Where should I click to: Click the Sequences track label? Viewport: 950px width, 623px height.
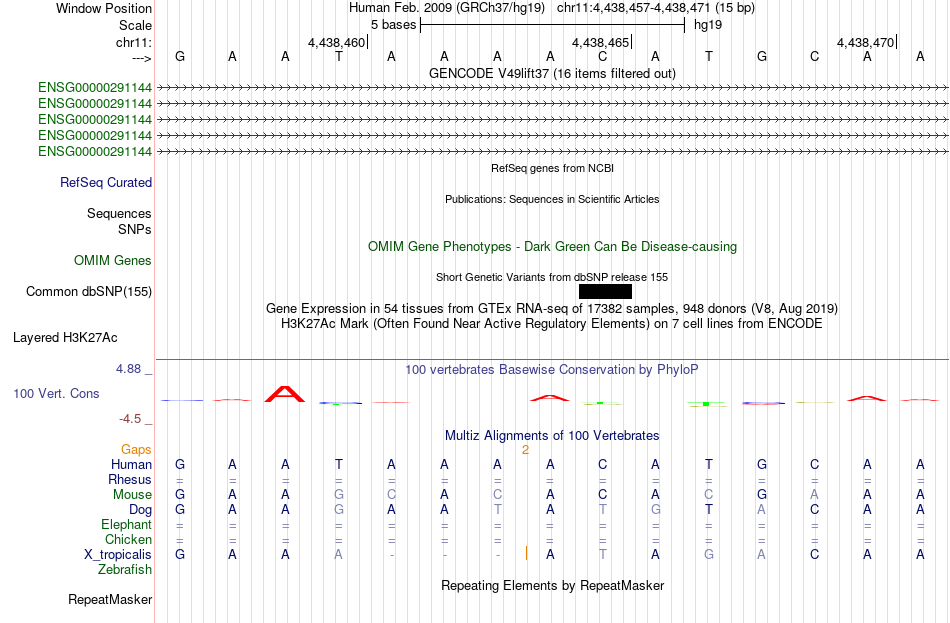pyautogui.click(x=119, y=213)
